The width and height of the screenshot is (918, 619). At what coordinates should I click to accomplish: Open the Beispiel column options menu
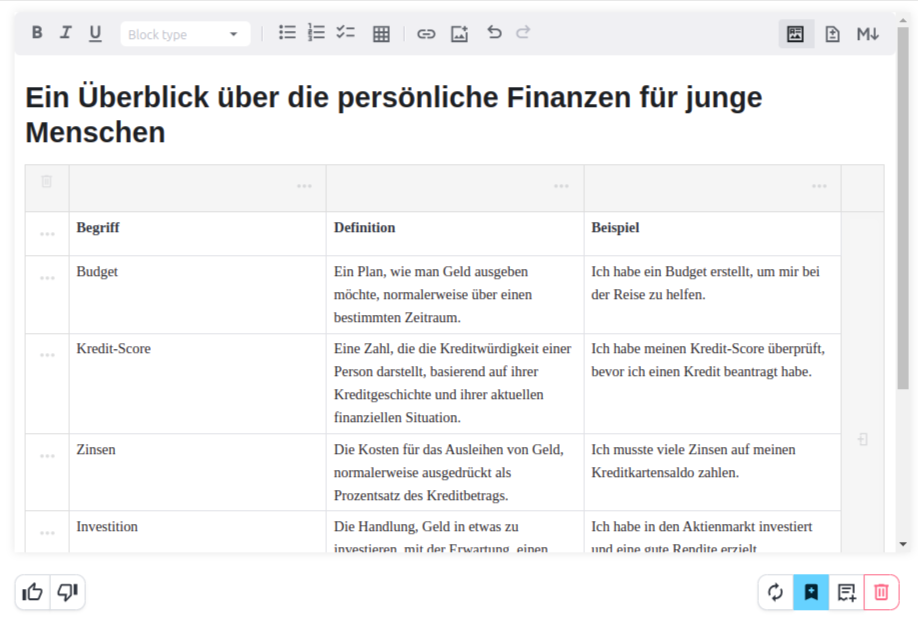click(819, 187)
